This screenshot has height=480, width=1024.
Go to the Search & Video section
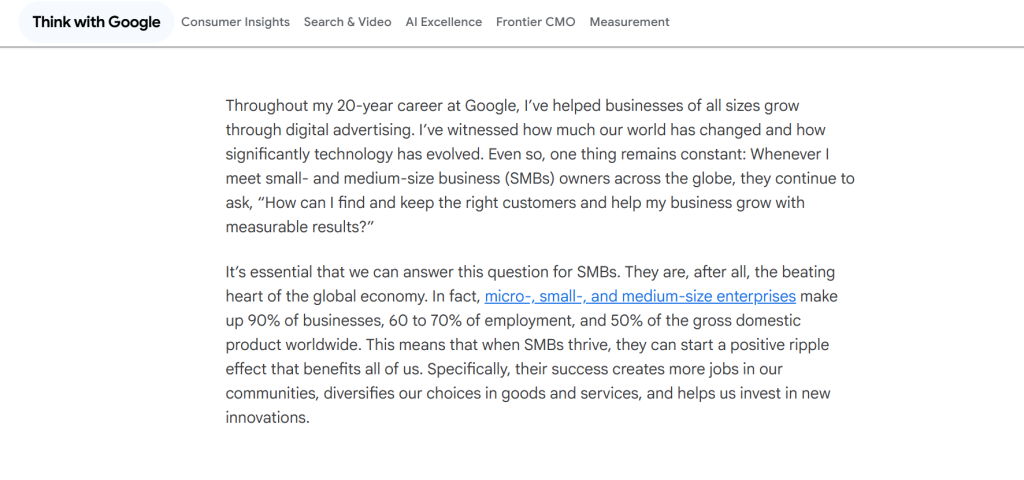click(x=347, y=22)
